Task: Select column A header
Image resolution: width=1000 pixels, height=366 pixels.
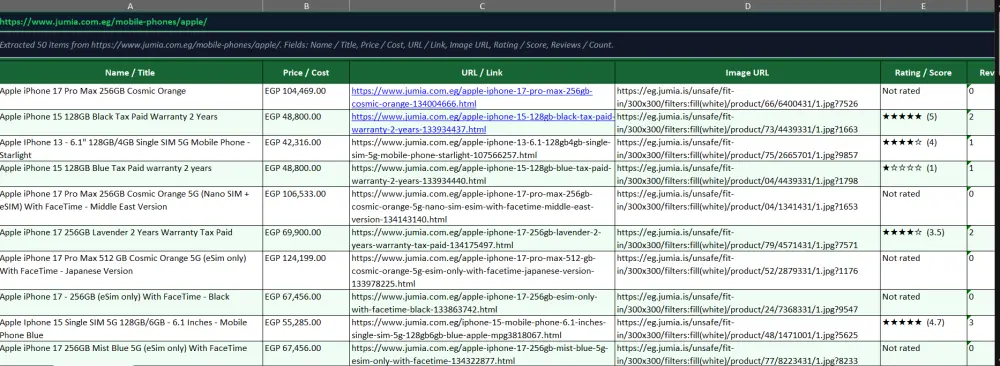Action: [131, 6]
